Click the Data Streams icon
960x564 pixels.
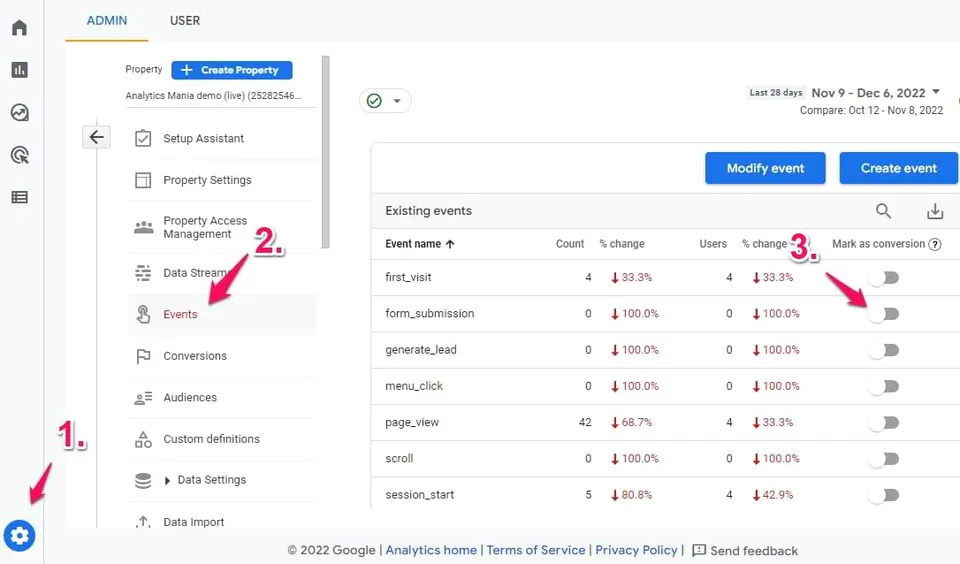click(143, 273)
